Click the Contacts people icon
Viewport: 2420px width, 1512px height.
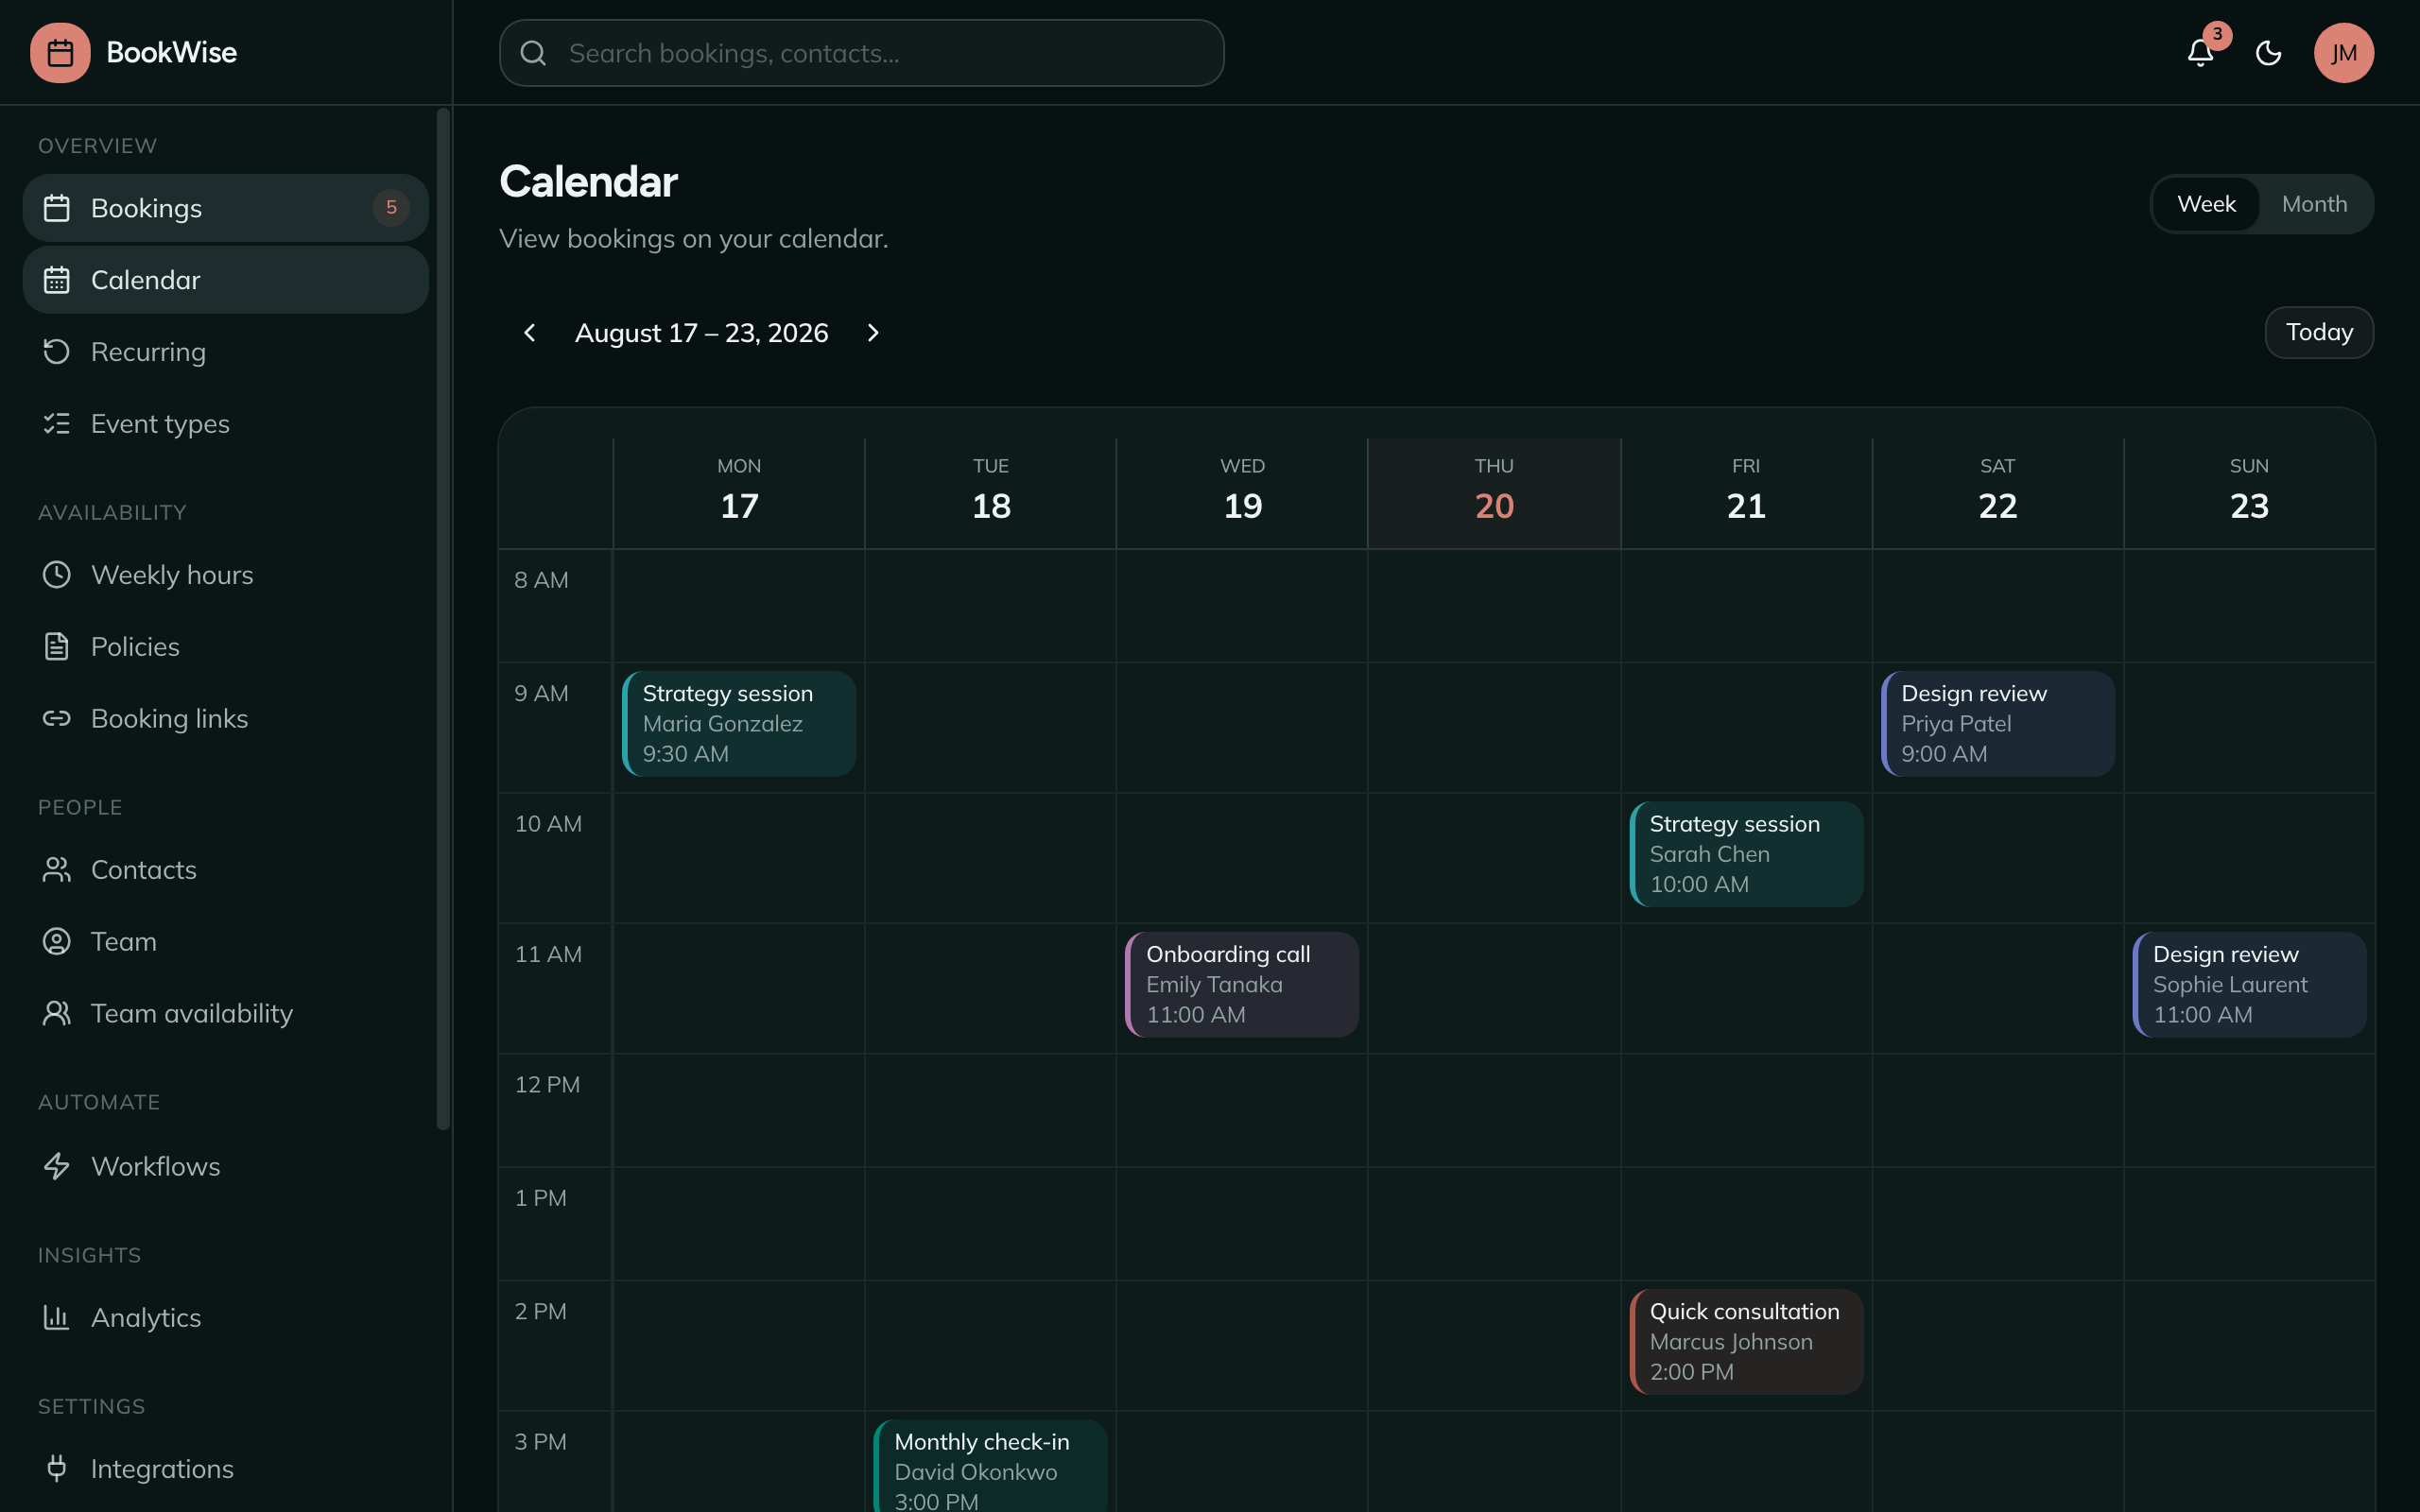coord(57,870)
